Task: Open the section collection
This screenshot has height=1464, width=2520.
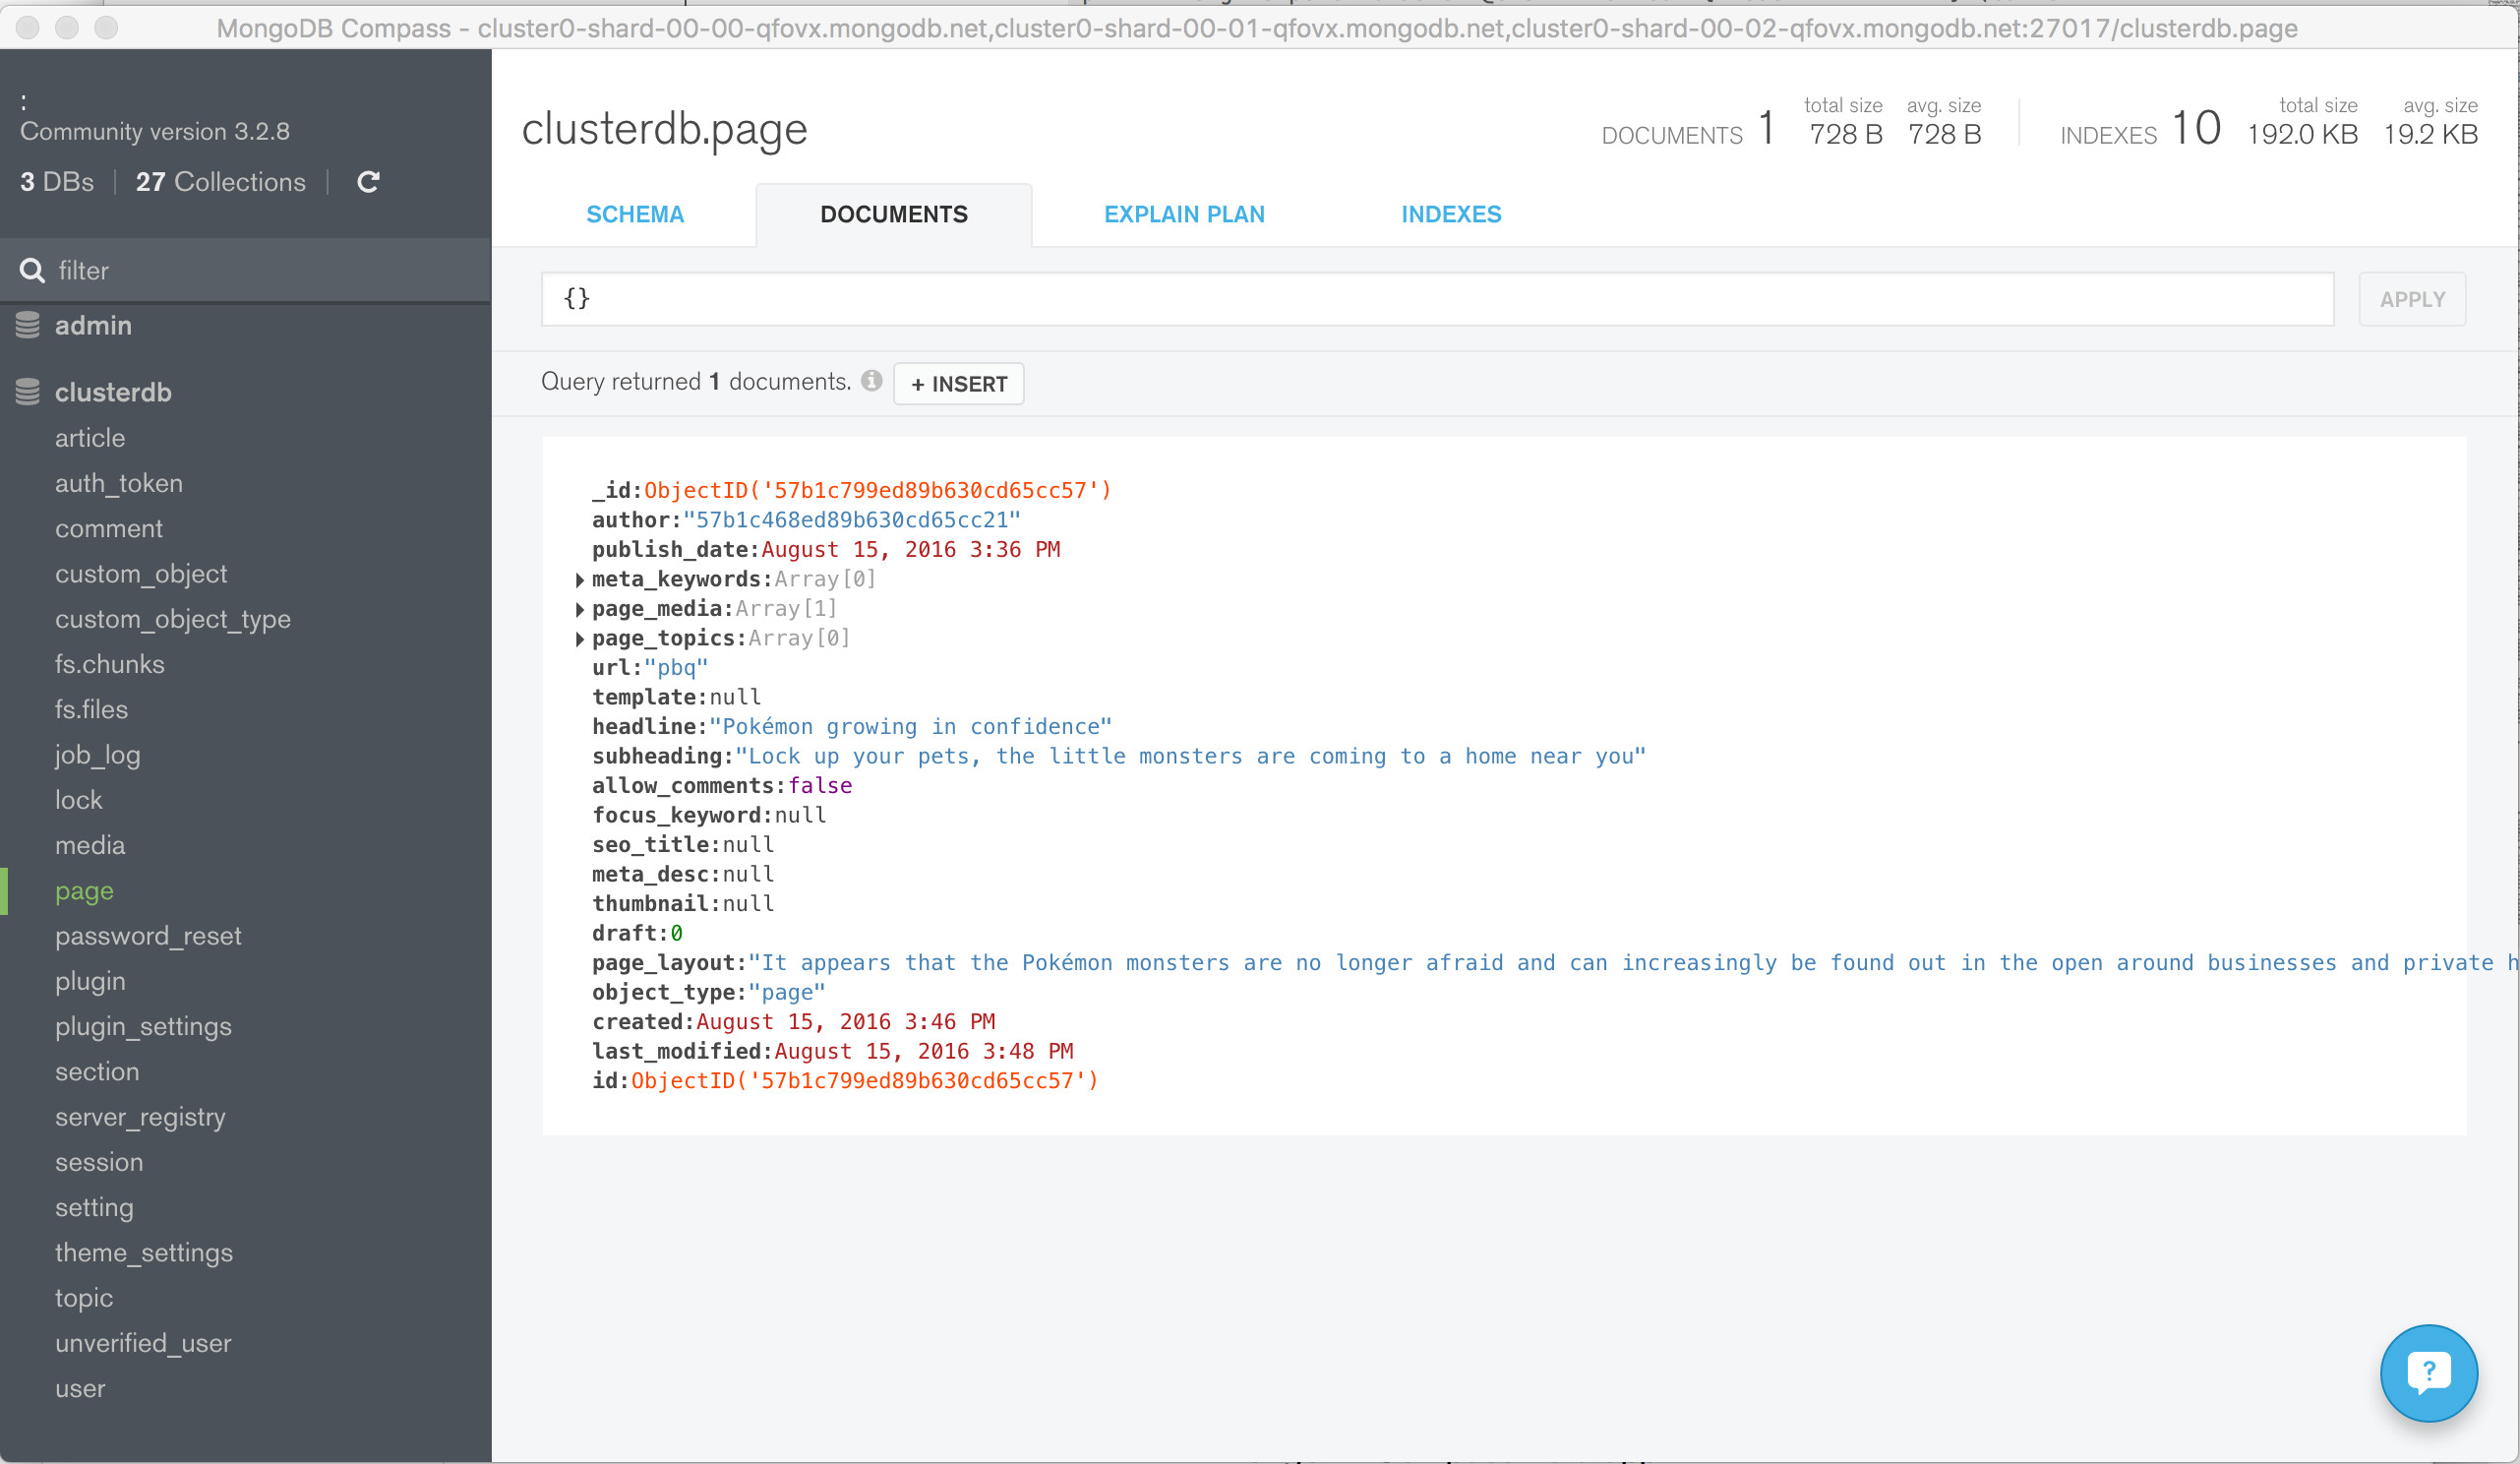Action: click(97, 1072)
